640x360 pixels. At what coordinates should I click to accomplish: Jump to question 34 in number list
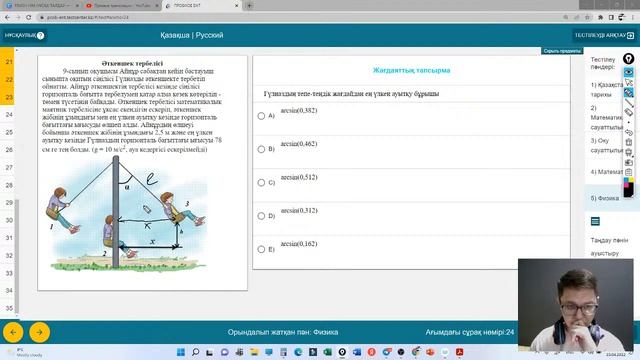point(9,291)
